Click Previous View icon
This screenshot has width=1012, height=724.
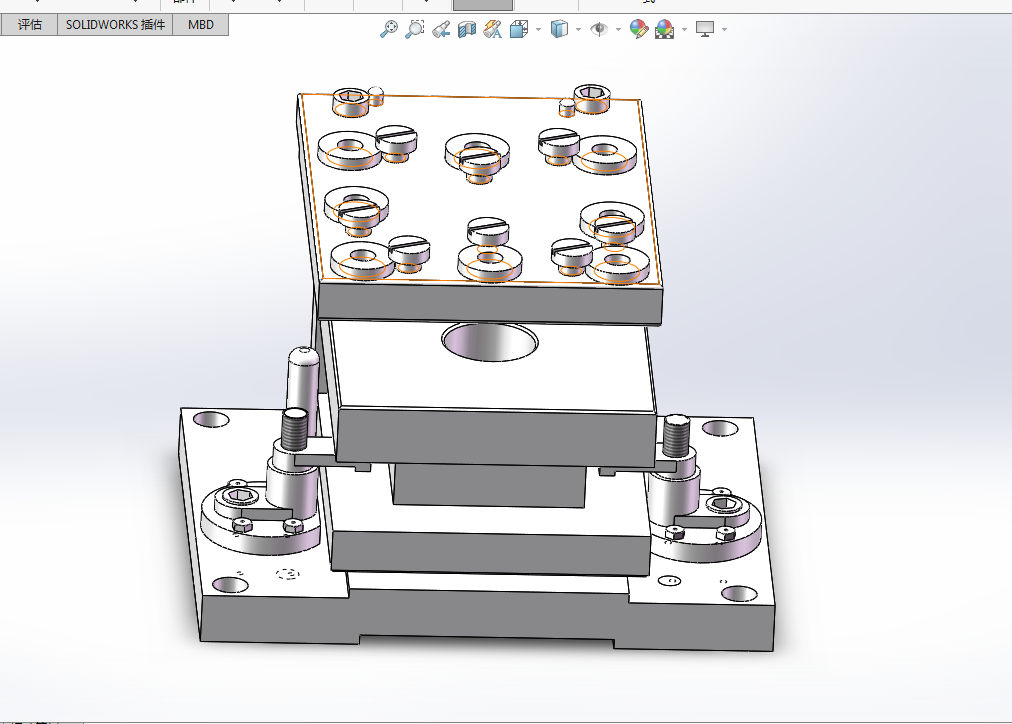pyautogui.click(x=441, y=29)
